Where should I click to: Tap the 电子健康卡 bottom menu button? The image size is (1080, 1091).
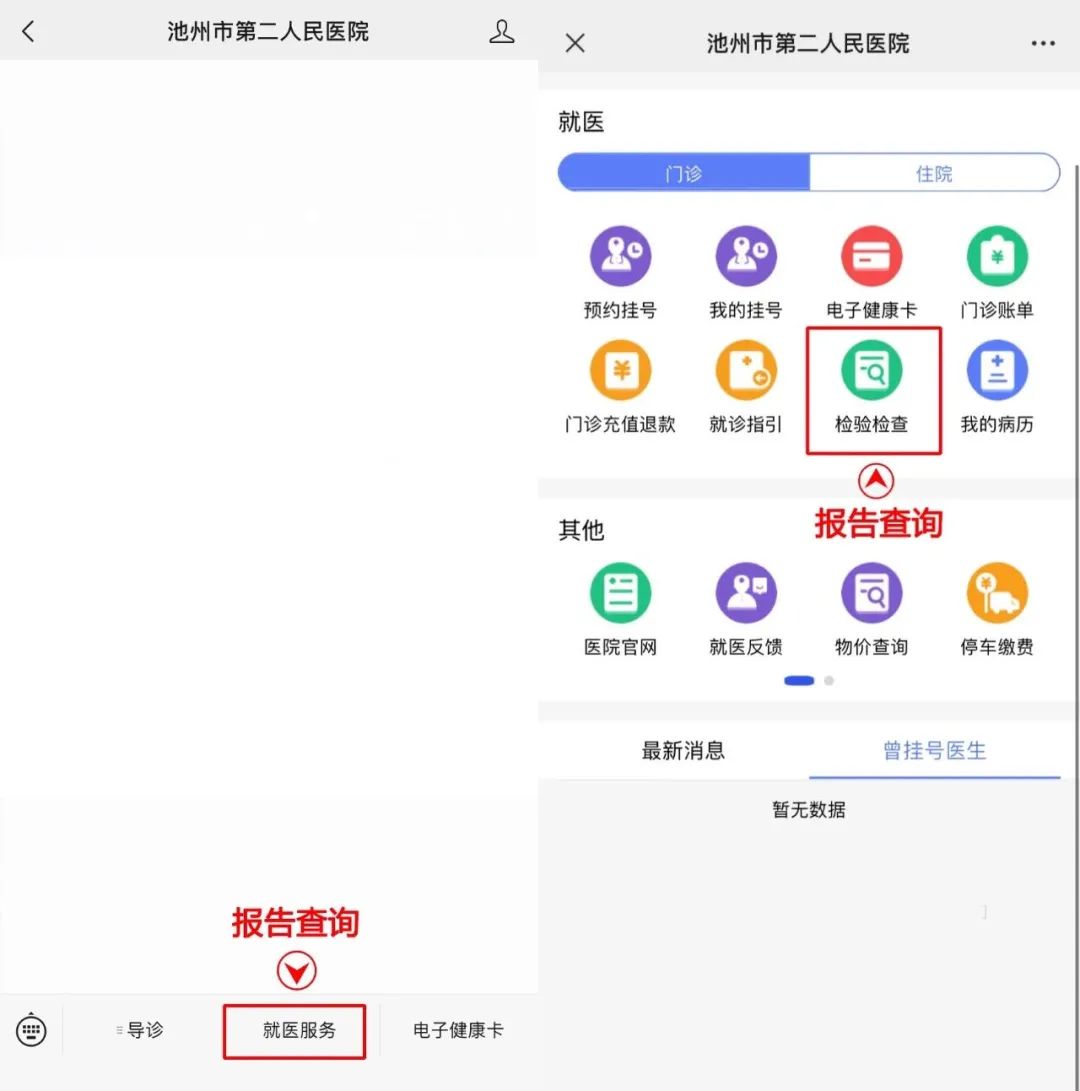tap(458, 1030)
